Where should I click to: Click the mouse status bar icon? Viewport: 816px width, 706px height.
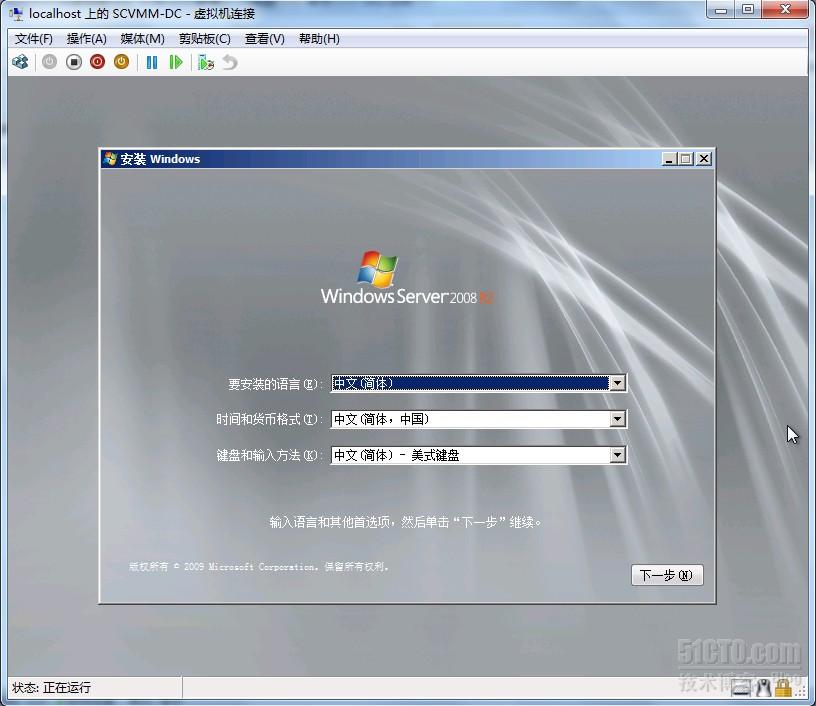tap(763, 688)
